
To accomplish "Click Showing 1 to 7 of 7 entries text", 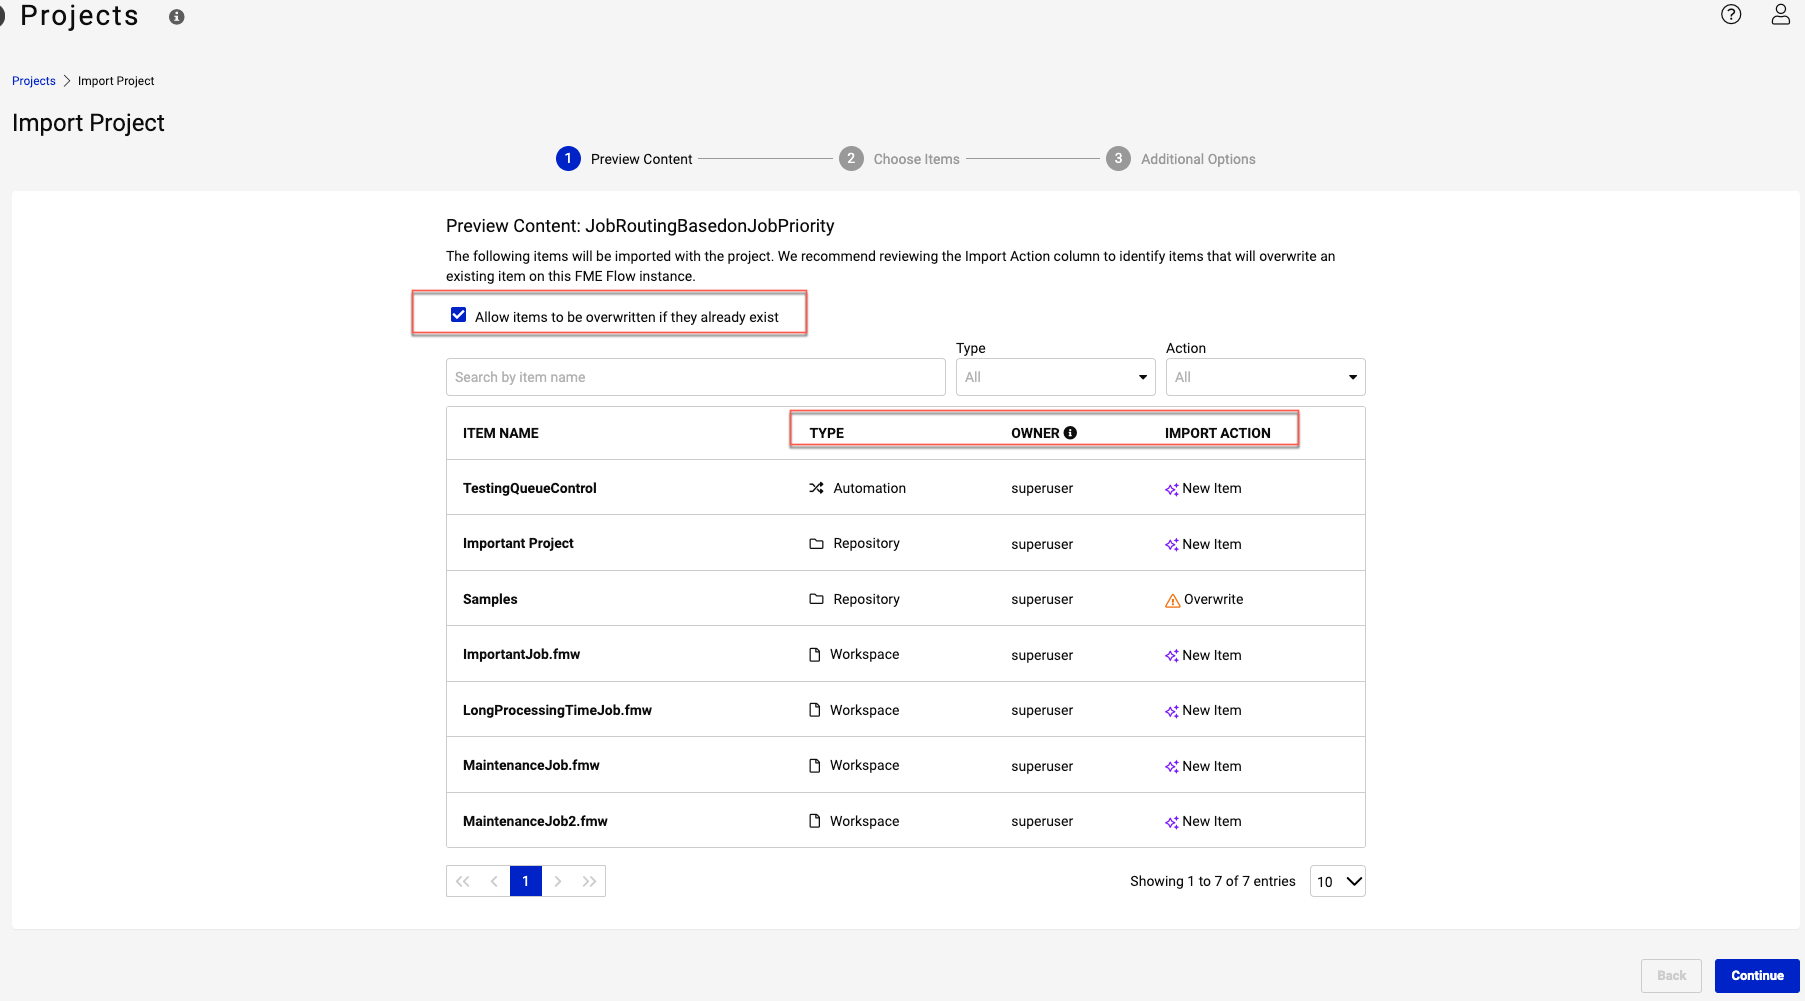I will coord(1213,881).
